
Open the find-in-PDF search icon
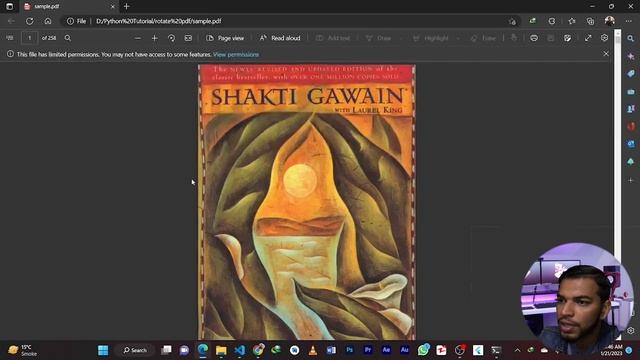point(68,38)
